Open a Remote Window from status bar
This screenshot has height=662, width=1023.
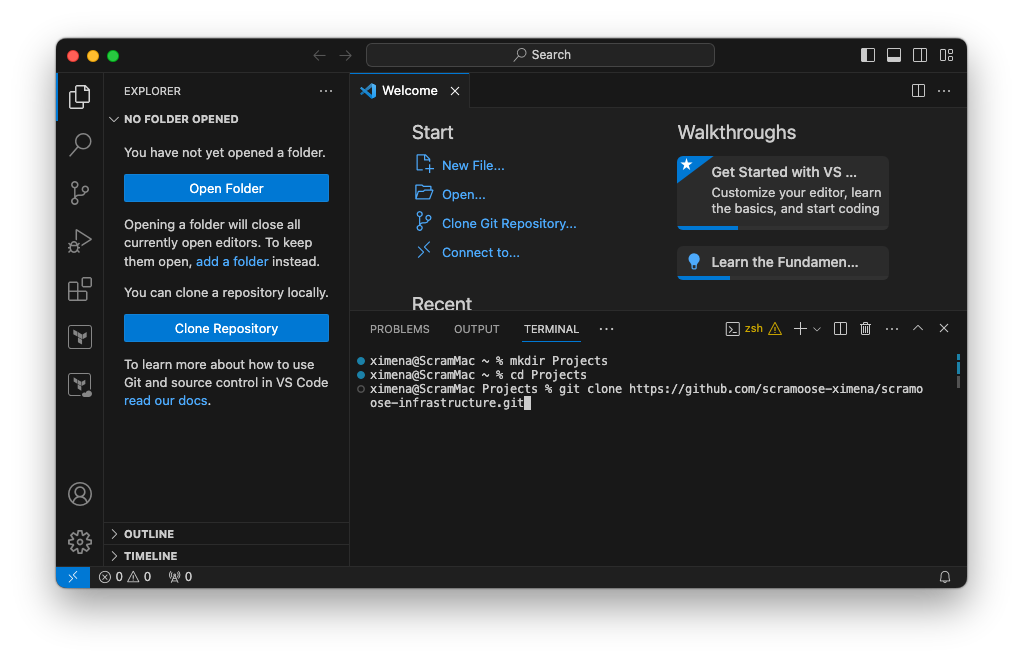73,577
